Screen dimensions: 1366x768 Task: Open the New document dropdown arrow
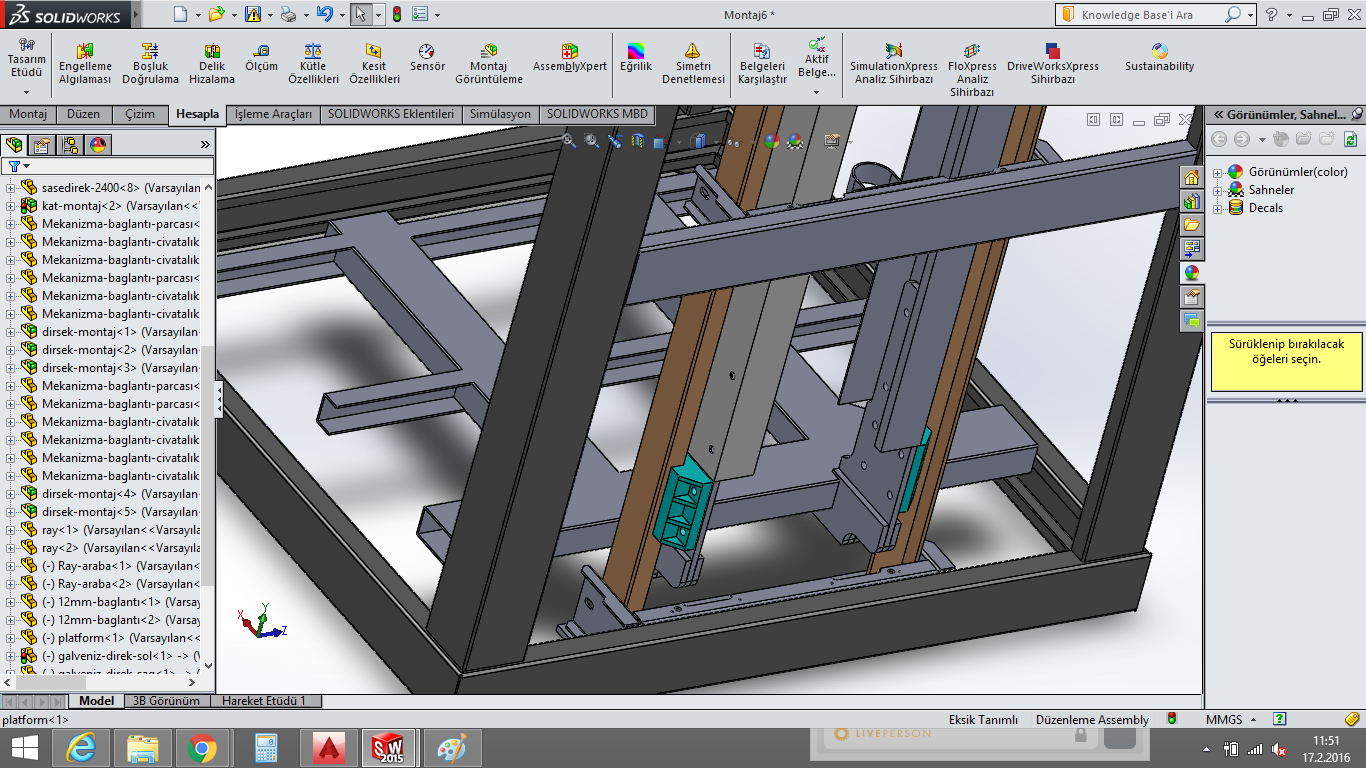click(198, 15)
